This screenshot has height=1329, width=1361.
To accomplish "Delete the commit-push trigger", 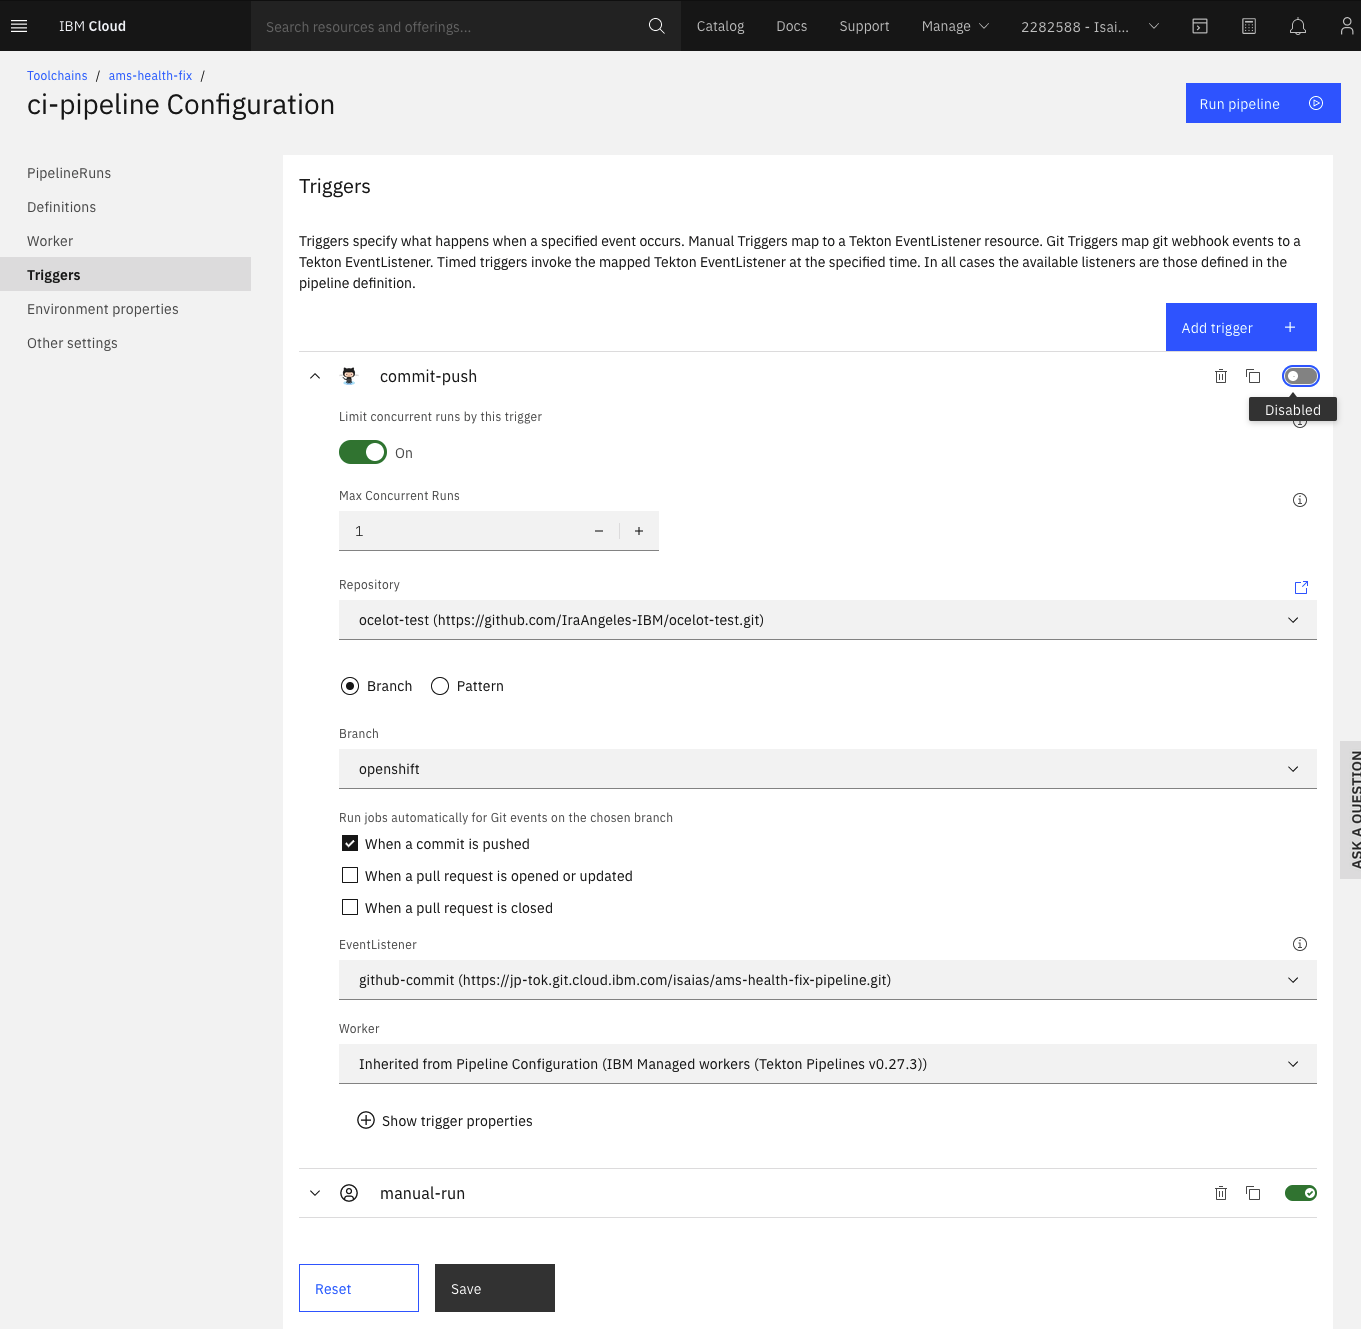I will click(1221, 376).
